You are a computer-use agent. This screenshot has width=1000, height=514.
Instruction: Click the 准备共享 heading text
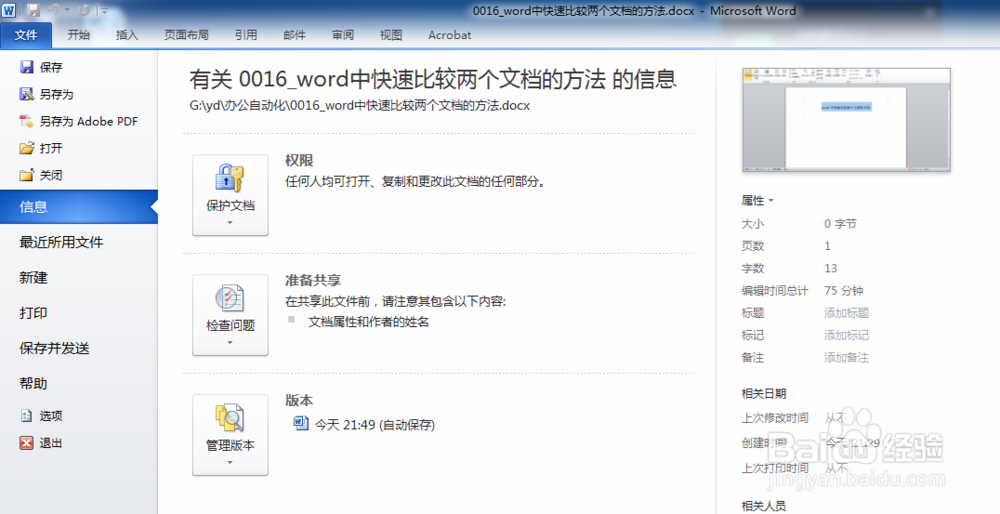312,280
